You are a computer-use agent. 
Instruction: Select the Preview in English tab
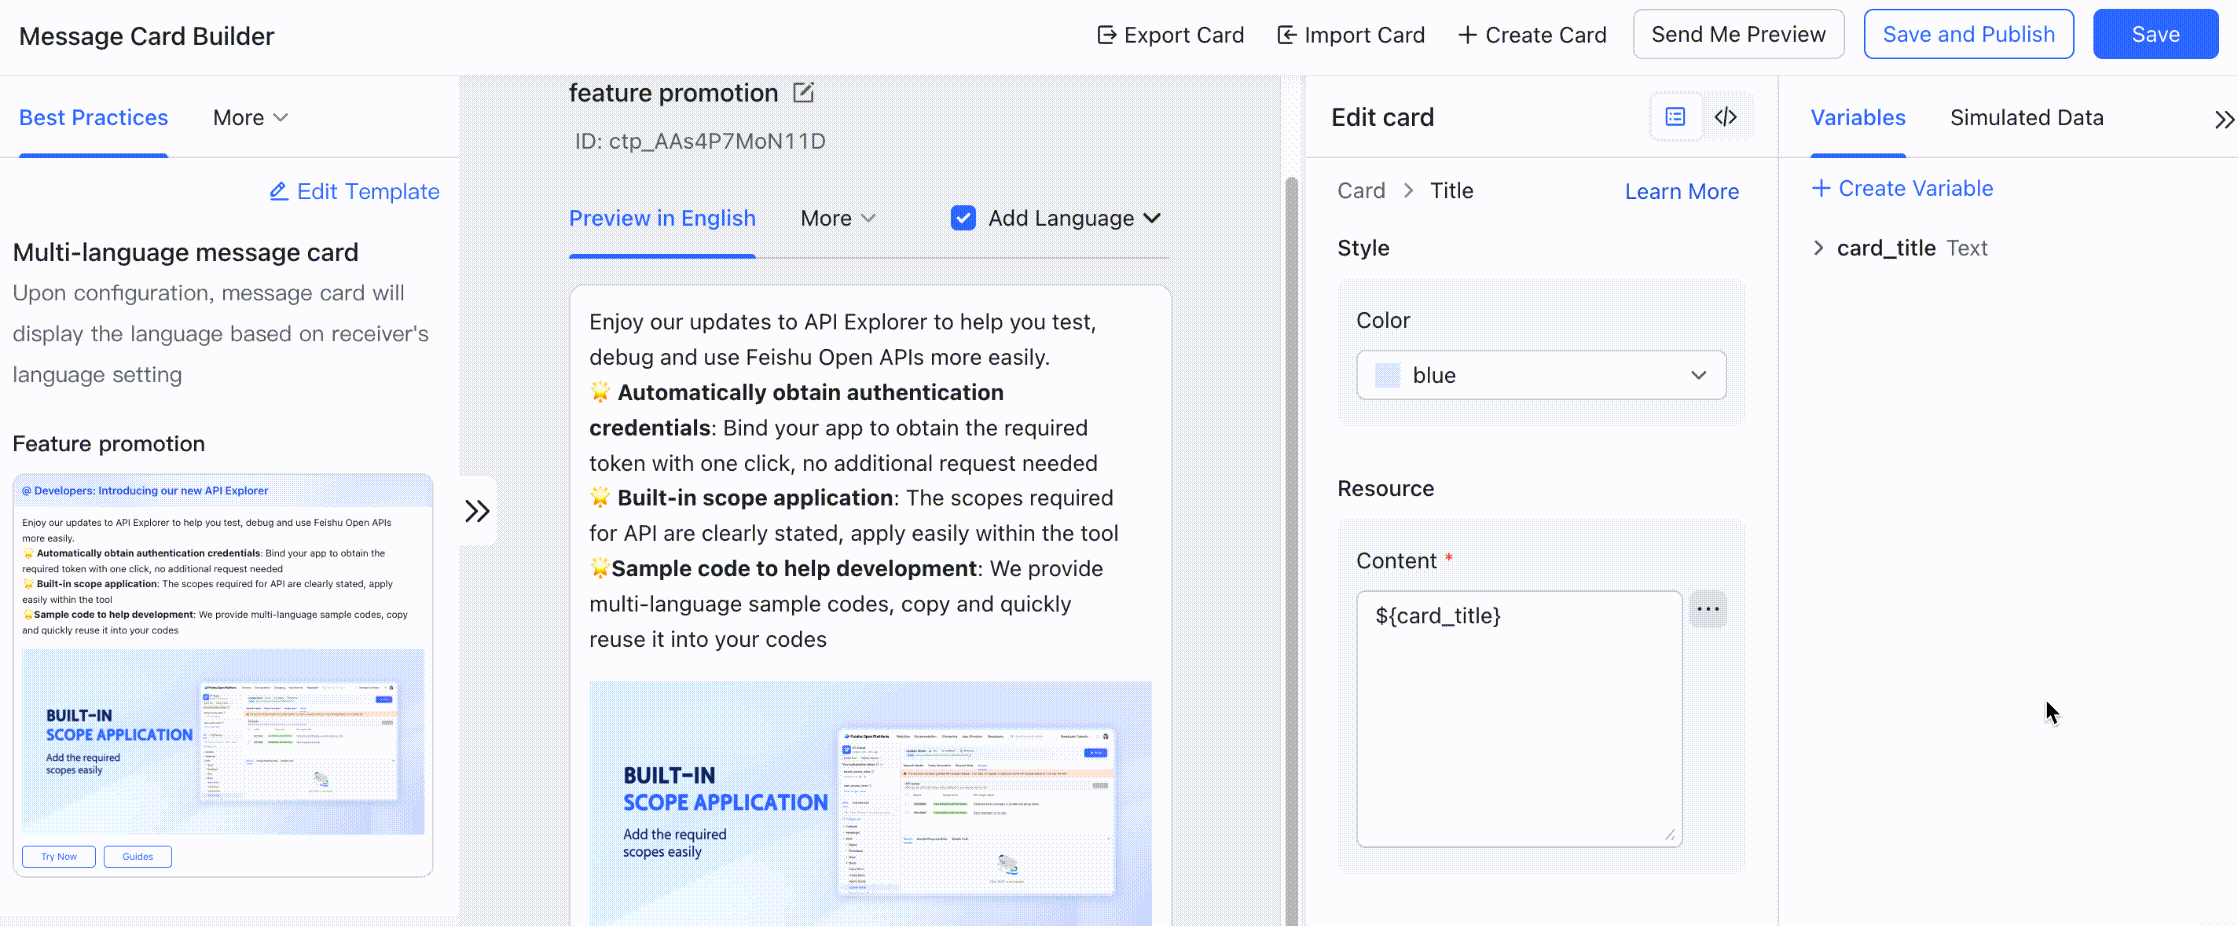click(662, 218)
